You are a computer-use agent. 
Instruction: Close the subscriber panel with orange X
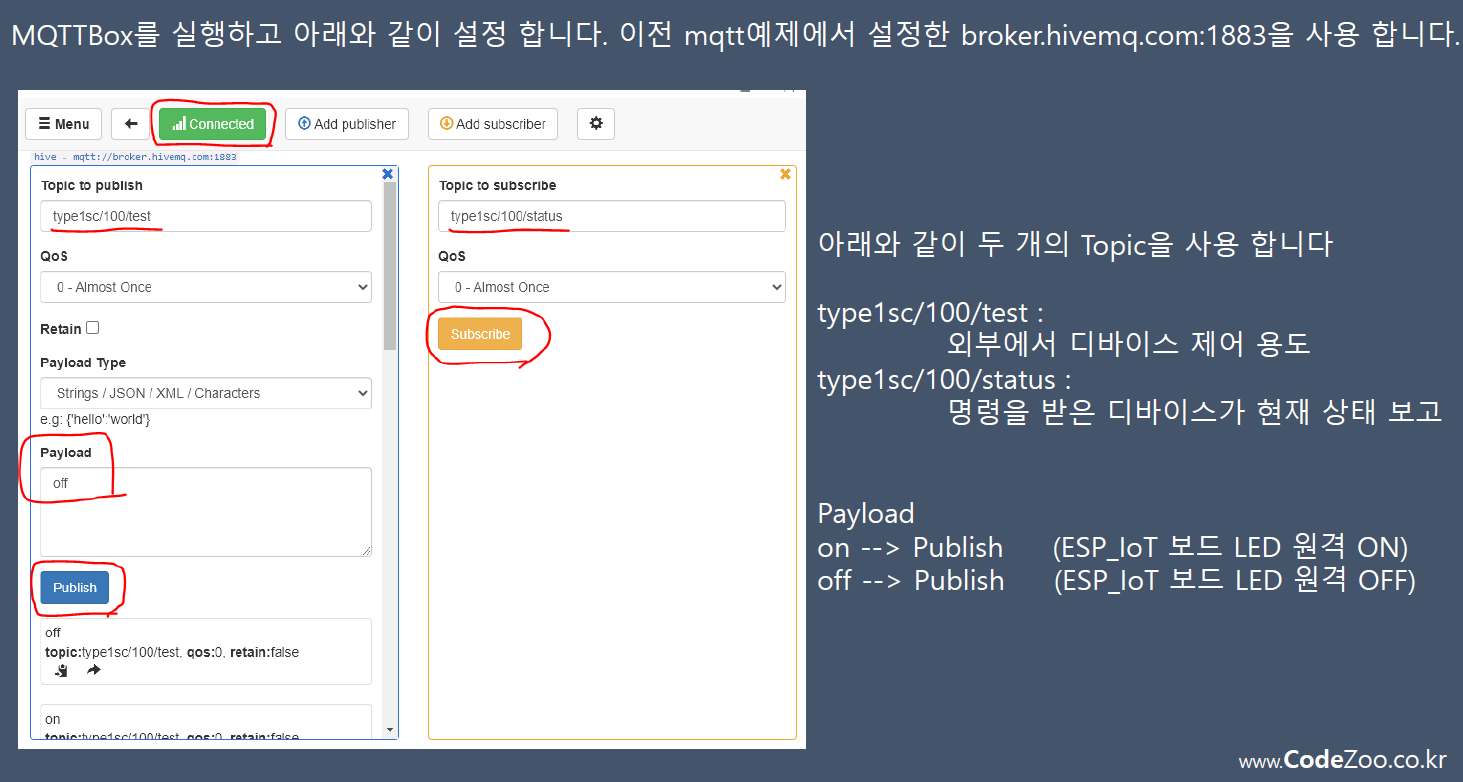785,174
